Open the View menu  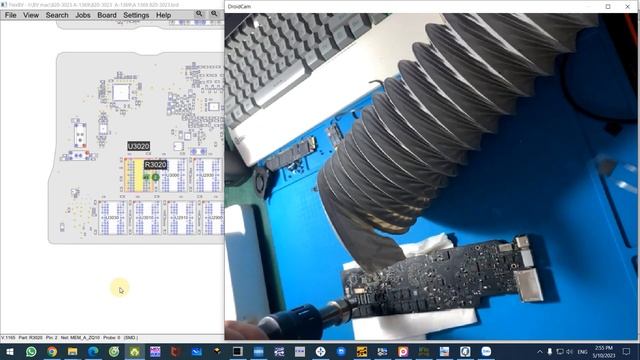click(x=31, y=15)
